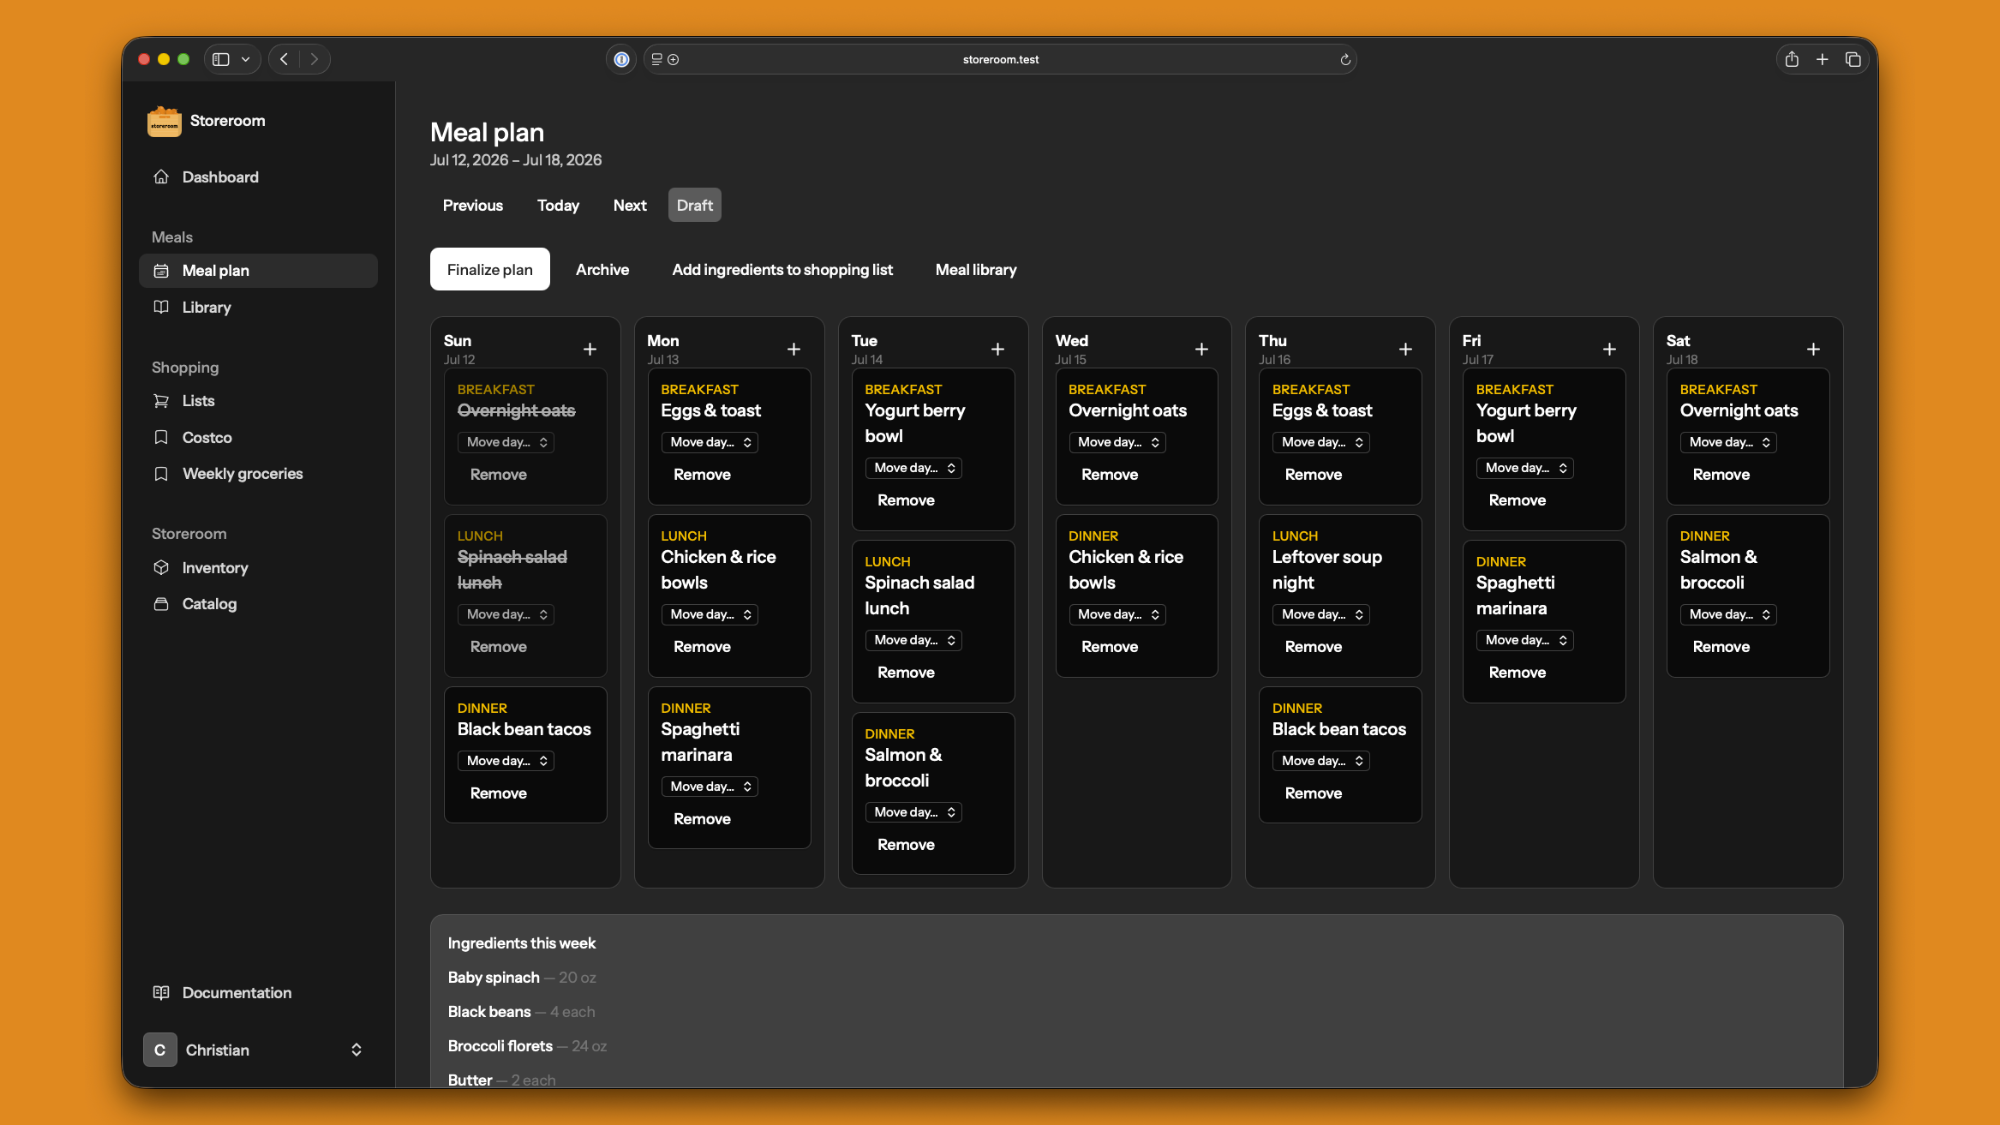Viewport: 2000px width, 1125px height.
Task: Go forward with the browser forward arrow
Action: (314, 59)
